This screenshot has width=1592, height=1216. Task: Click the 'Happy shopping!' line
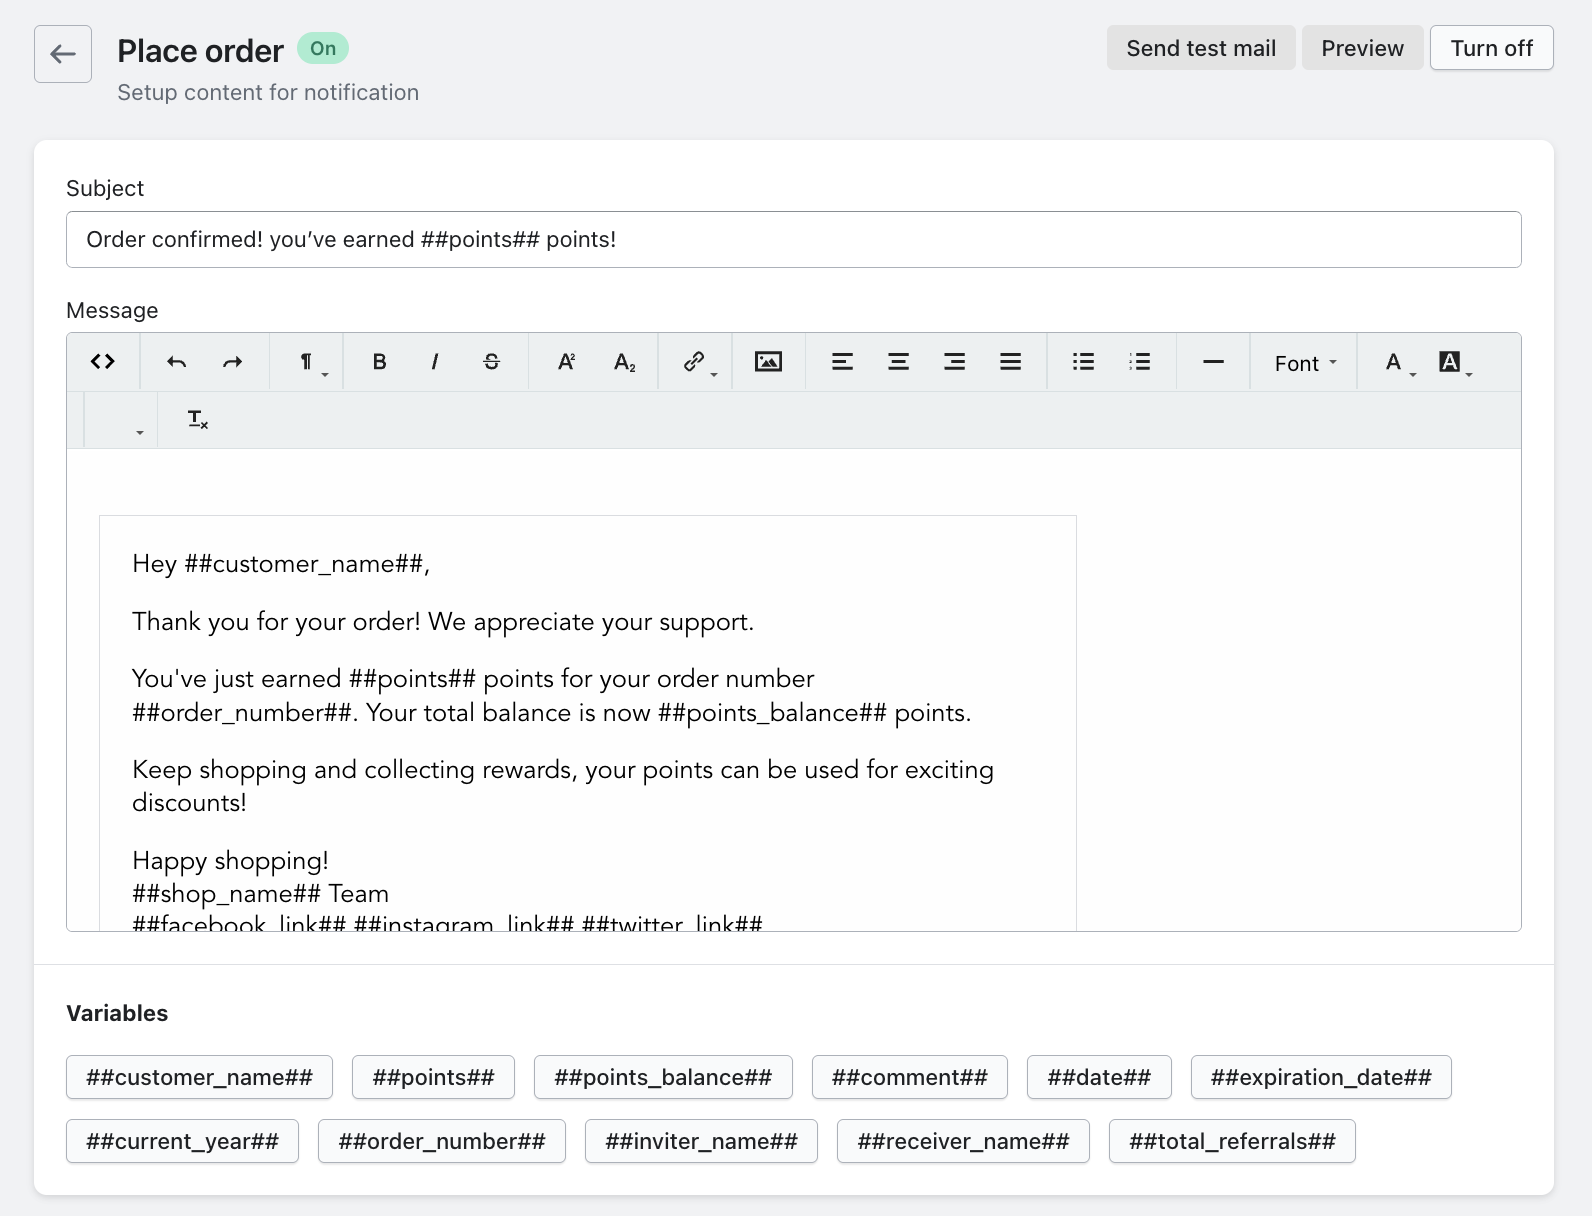[230, 861]
